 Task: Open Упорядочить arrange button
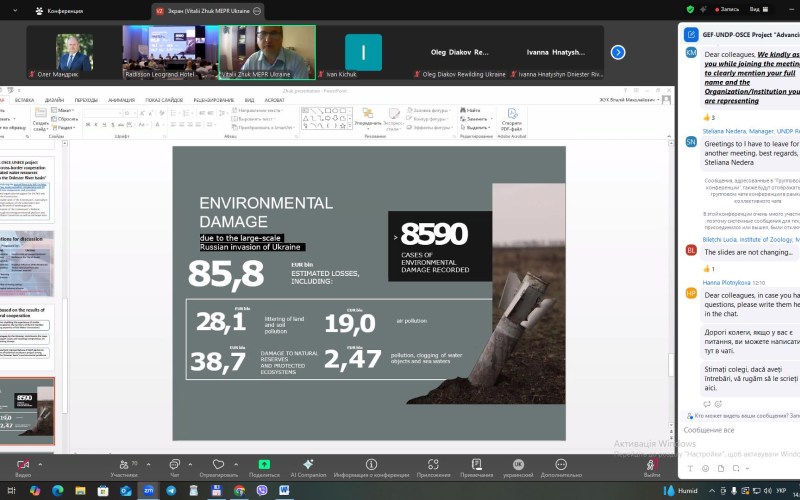368,118
